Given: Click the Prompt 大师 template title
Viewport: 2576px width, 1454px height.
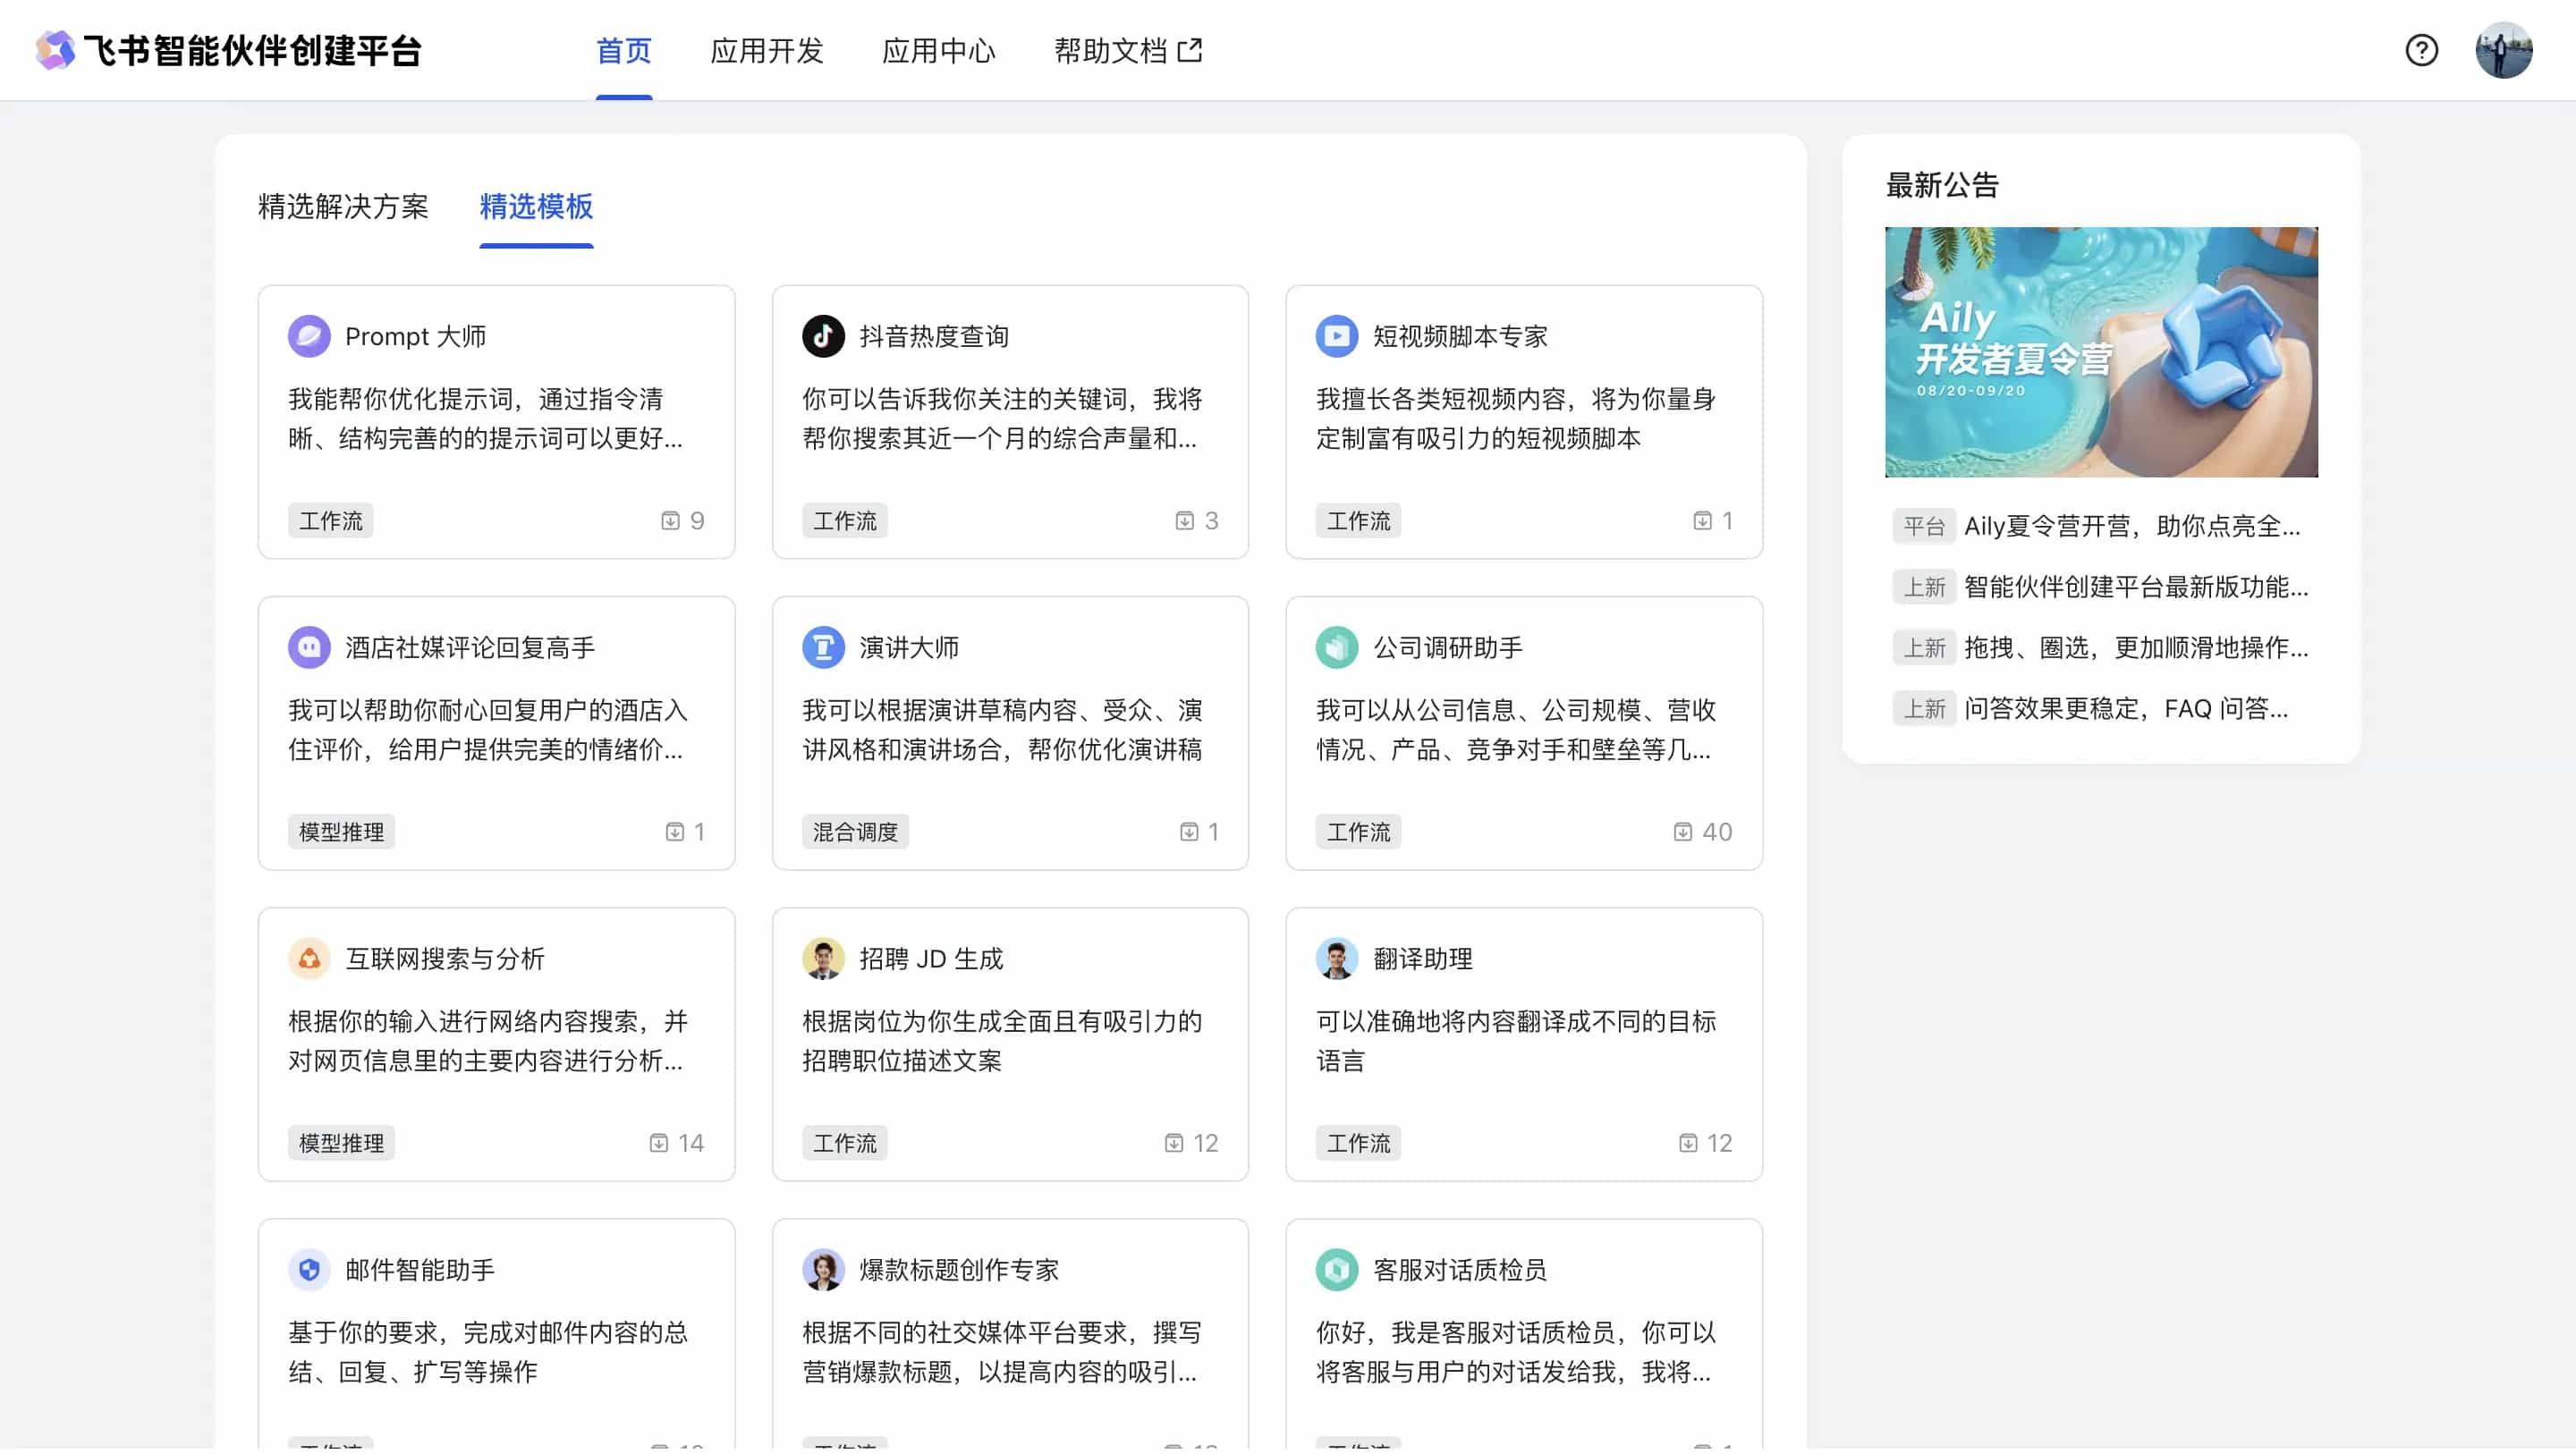Looking at the screenshot, I should [415, 336].
